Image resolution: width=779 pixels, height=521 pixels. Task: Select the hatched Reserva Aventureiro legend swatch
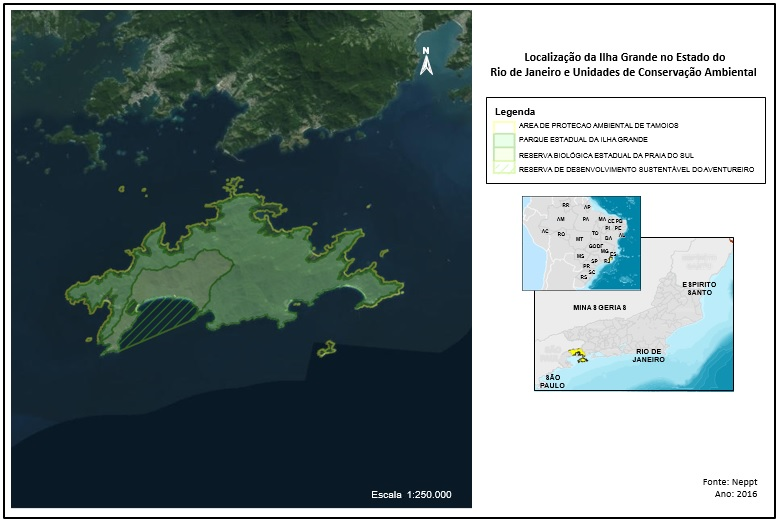[x=504, y=170]
